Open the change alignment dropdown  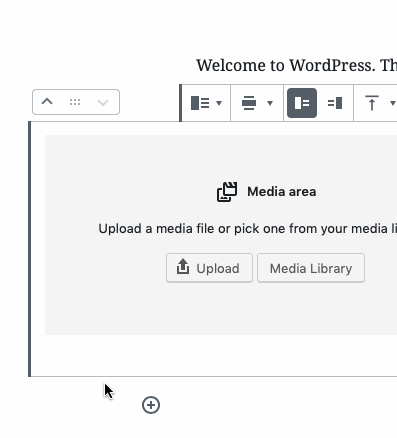[257, 103]
